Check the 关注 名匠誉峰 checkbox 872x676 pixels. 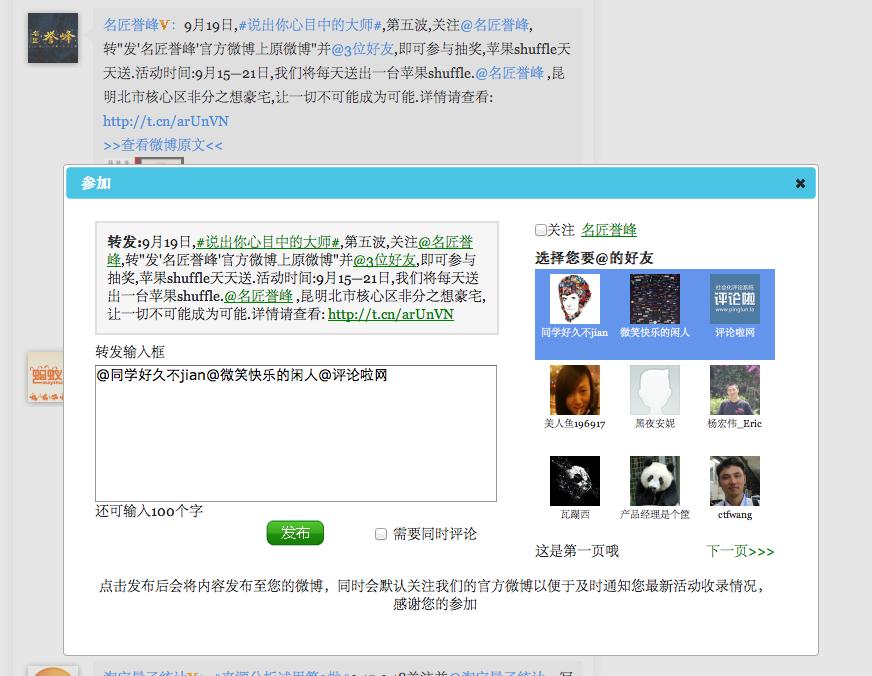540,230
